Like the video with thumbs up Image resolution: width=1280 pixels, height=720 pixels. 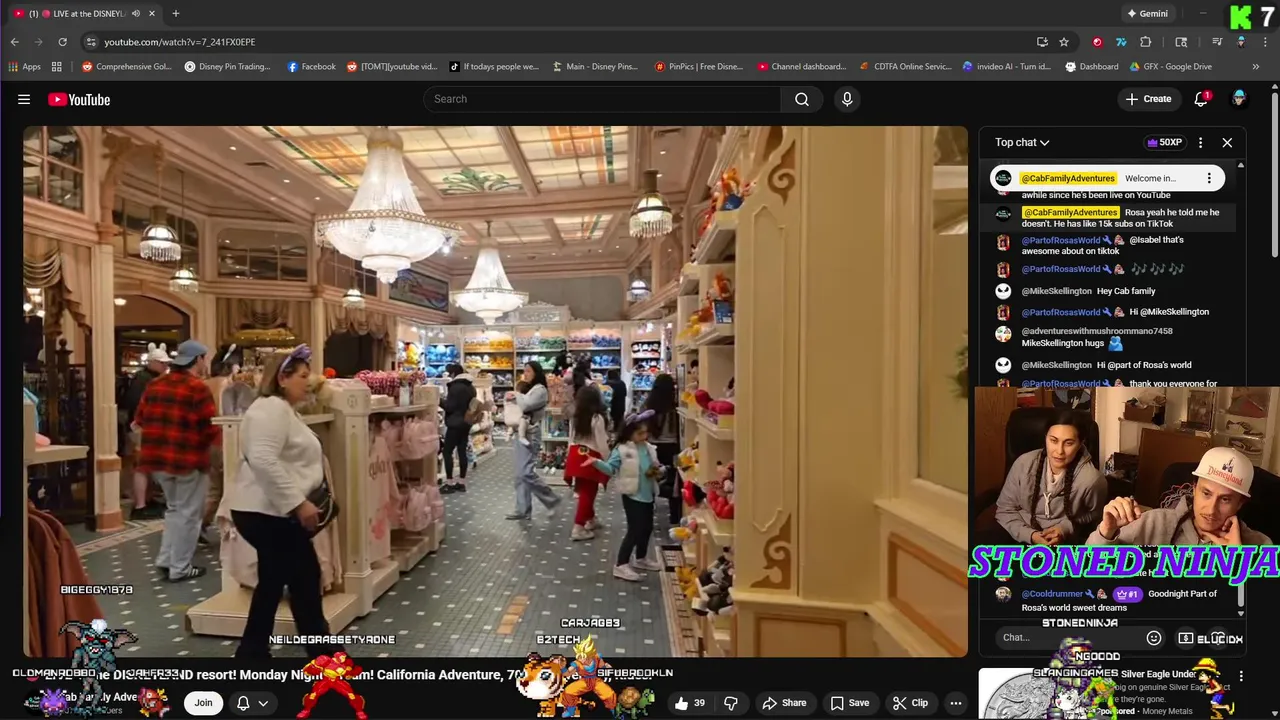[x=689, y=703]
